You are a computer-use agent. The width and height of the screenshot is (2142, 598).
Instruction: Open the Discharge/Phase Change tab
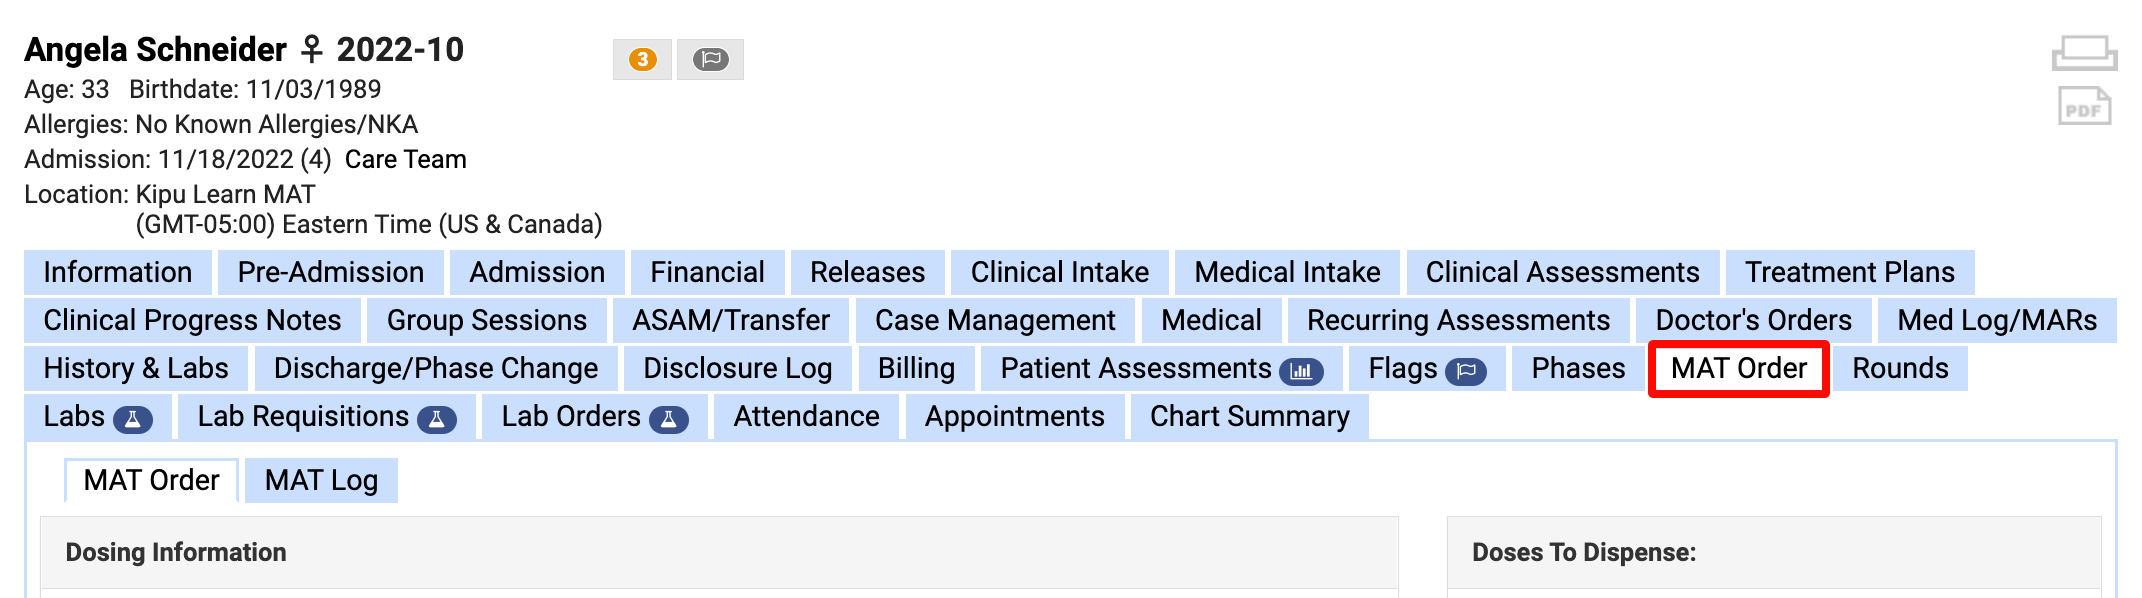pos(436,369)
